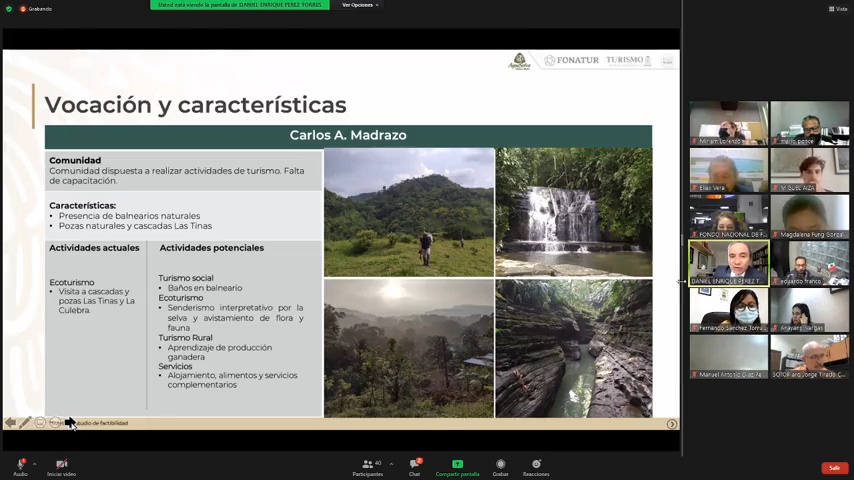Screen dimensions: 854x480
Task: Click the Carlos A. Madrazo header bar
Action: [348, 136]
